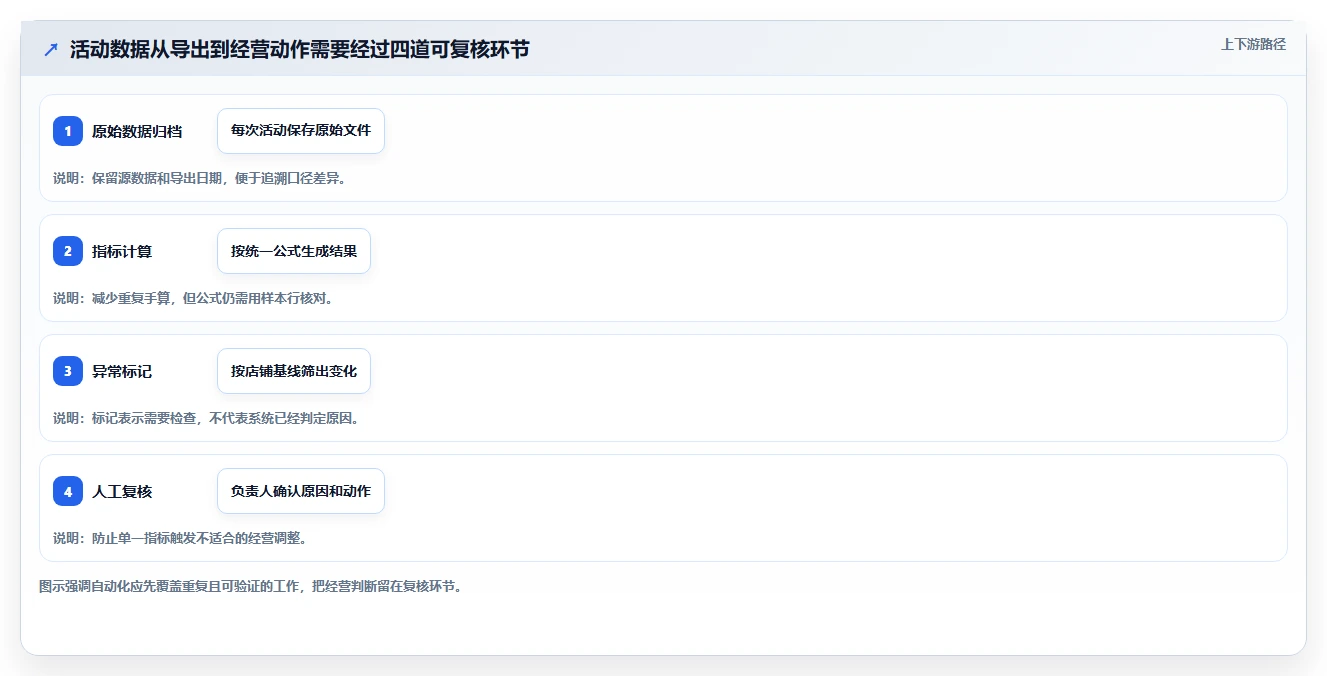Screen dimensions: 1327x676
Task: Click the footer caption 图示强调自动化应先覆盖
Action: point(251,586)
